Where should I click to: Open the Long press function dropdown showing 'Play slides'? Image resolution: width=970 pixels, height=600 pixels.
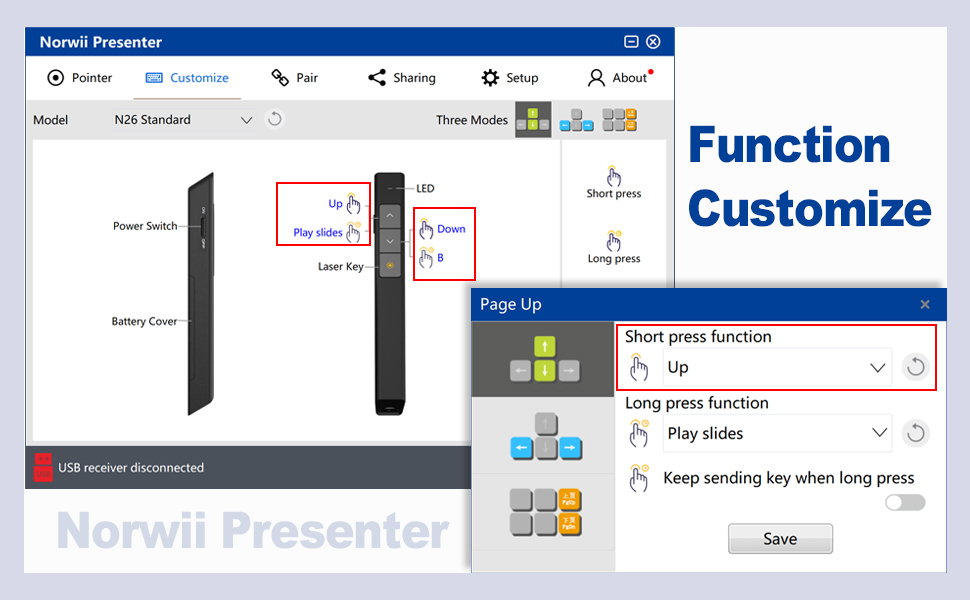(878, 433)
